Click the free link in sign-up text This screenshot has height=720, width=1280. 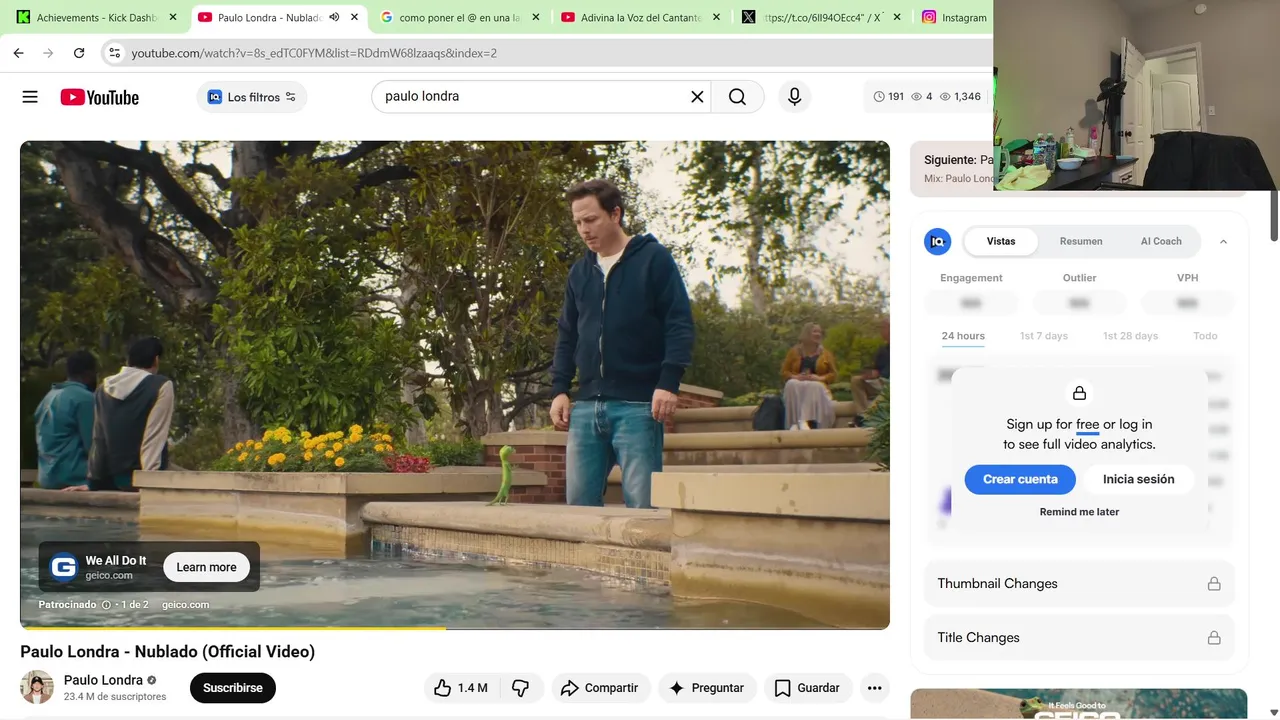pyautogui.click(x=1087, y=425)
